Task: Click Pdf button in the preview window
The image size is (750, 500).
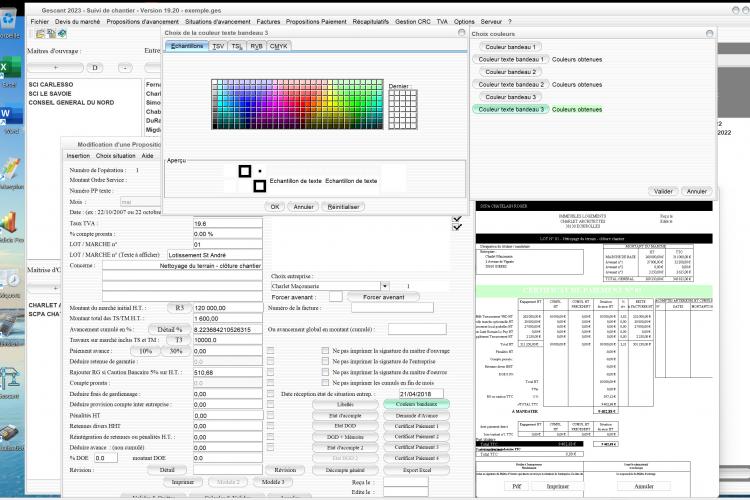Action: [x=517, y=486]
